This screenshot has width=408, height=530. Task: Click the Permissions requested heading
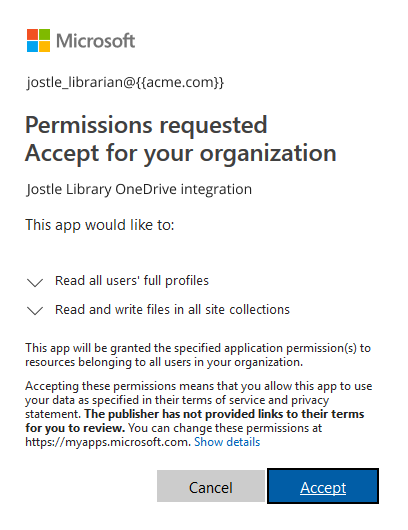146,125
